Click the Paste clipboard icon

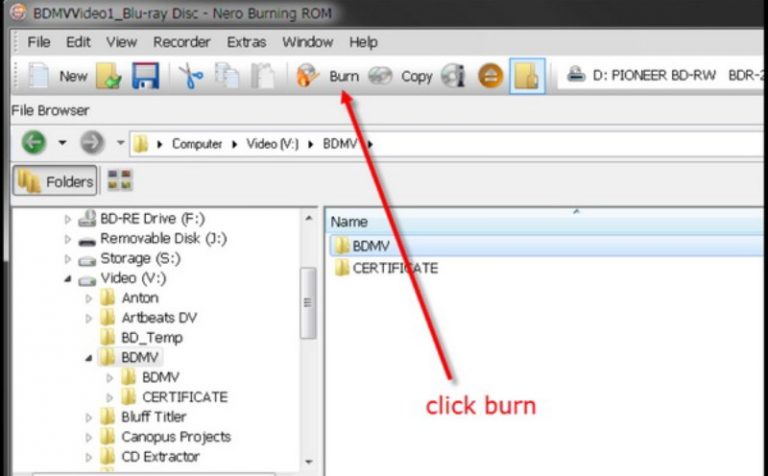click(x=263, y=76)
